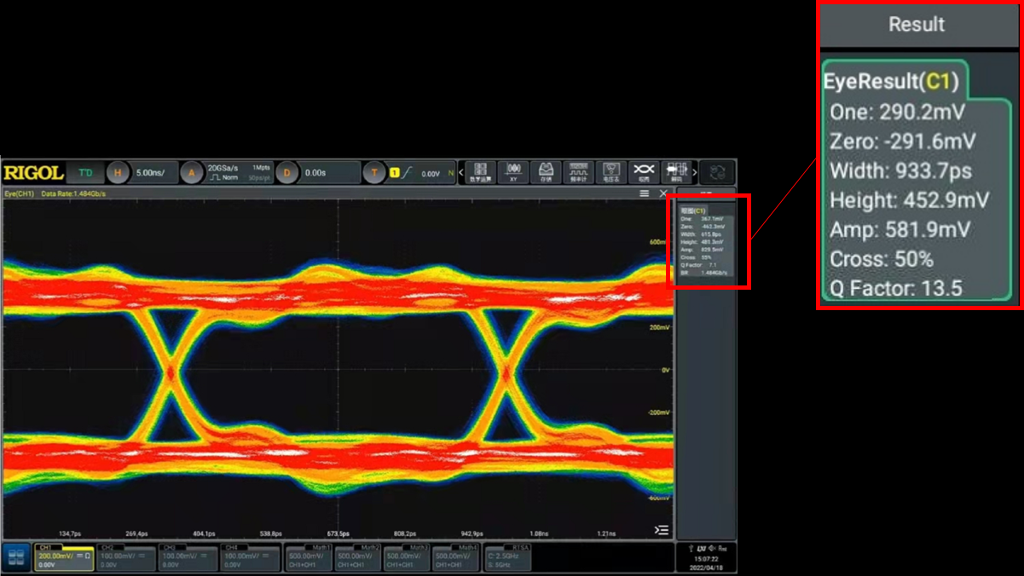Image resolution: width=1024 pixels, height=576 pixels.
Task: Click the system status icons above the clock
Action: pos(706,549)
